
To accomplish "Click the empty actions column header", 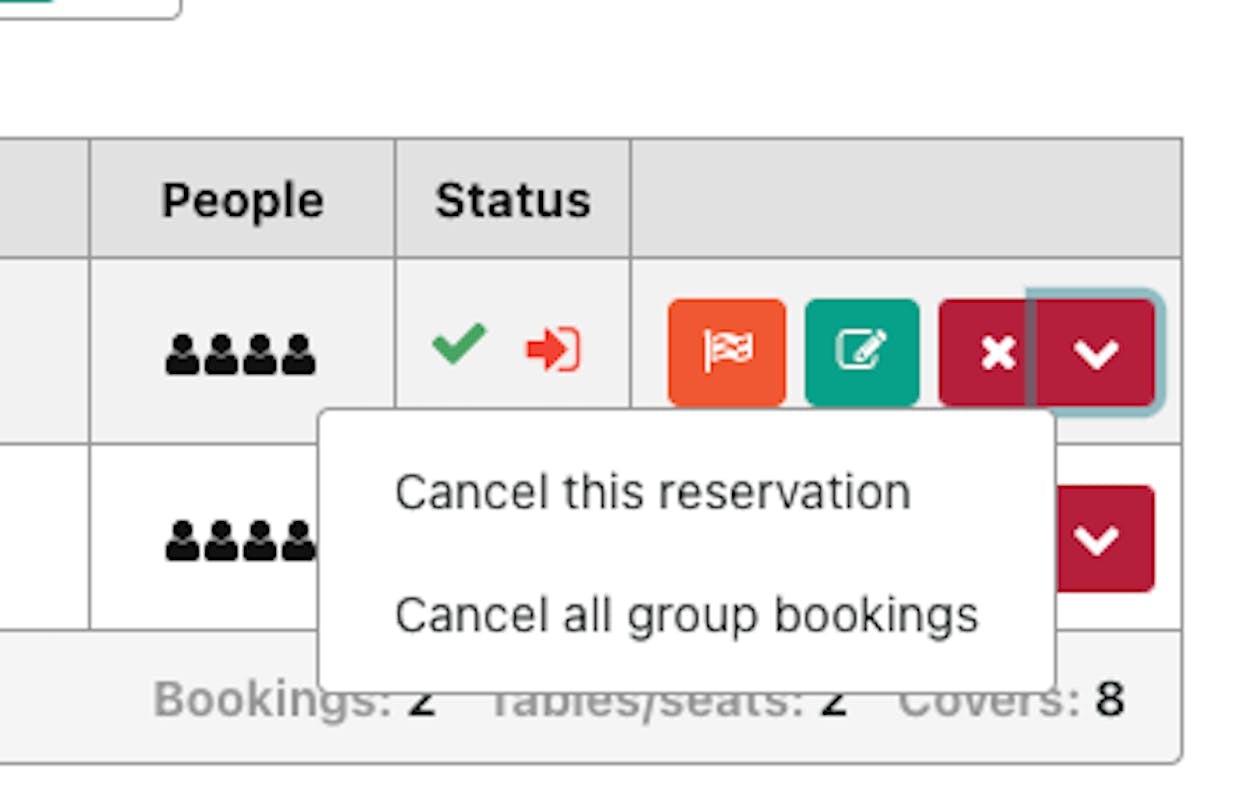I will (x=906, y=198).
